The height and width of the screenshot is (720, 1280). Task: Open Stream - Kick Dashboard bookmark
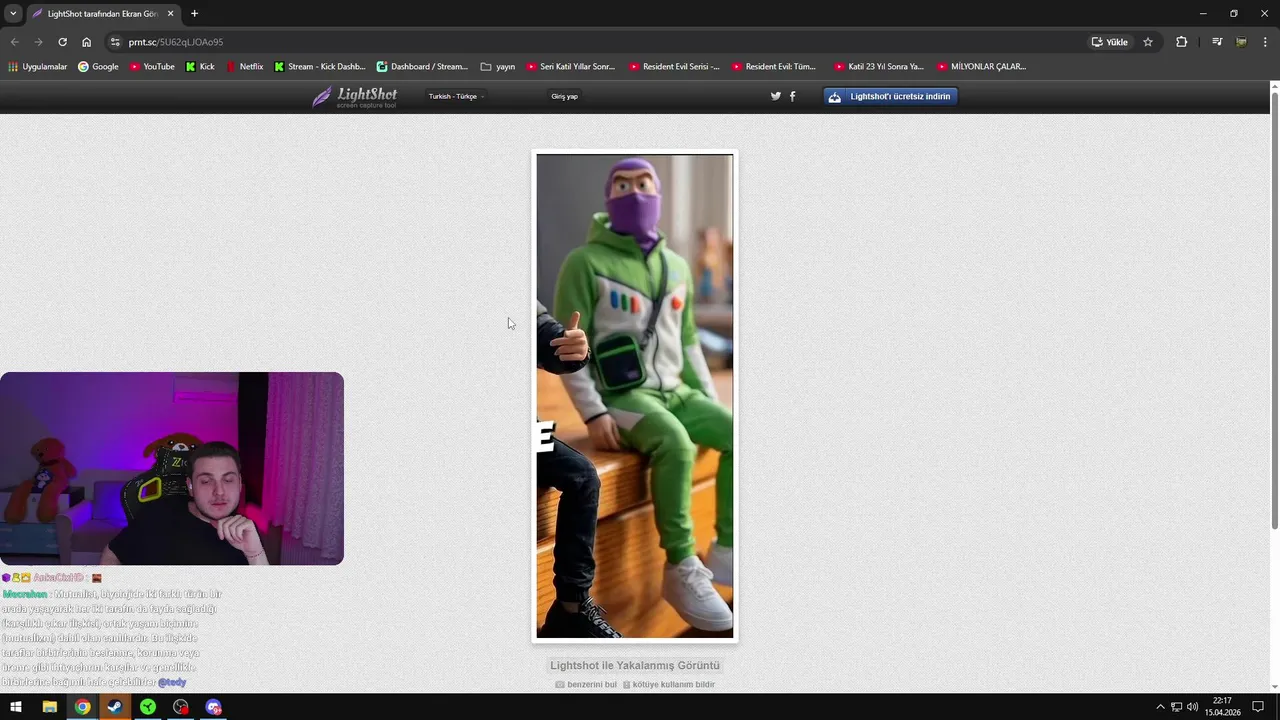pos(319,67)
